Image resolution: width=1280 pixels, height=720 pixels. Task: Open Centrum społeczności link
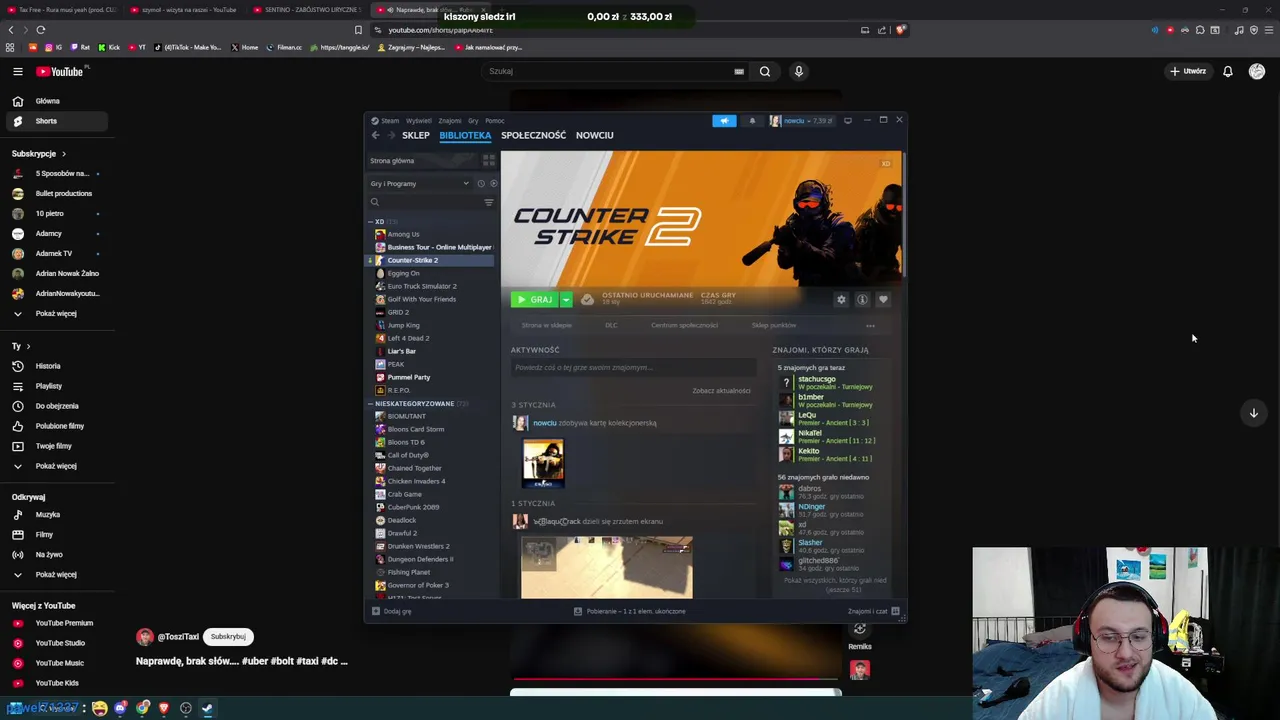point(685,326)
